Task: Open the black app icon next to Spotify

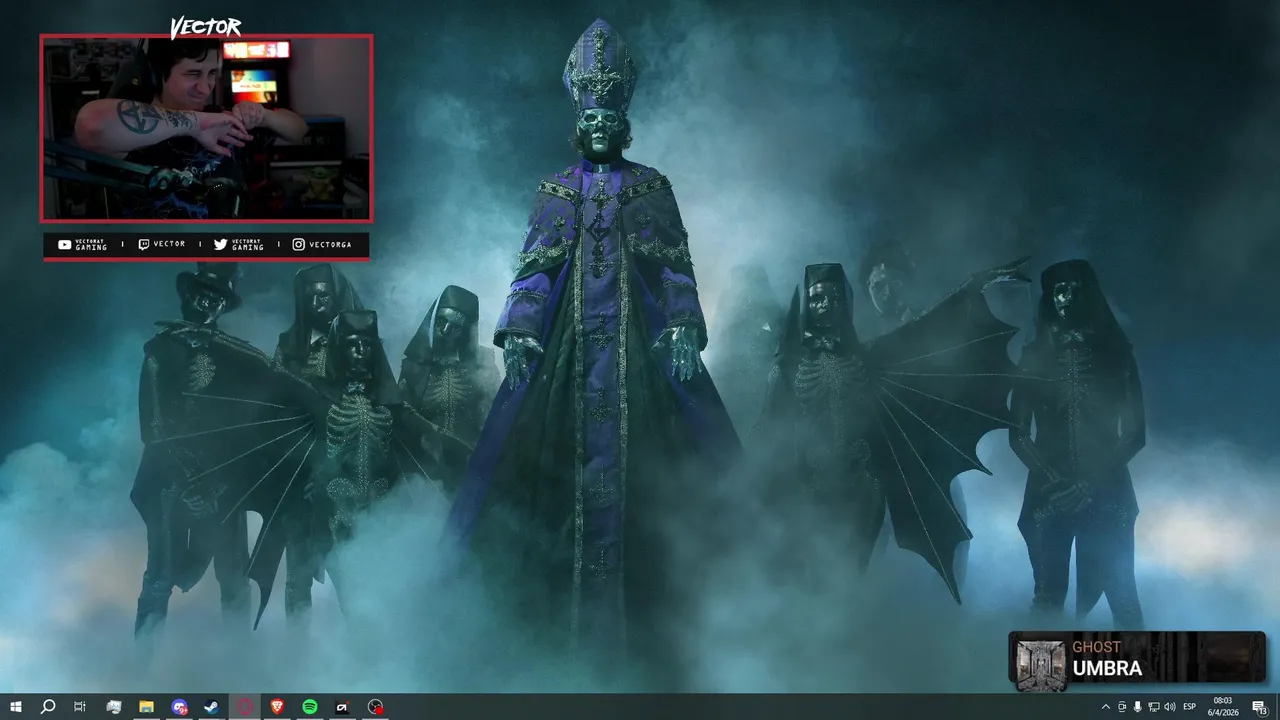Action: click(x=342, y=707)
